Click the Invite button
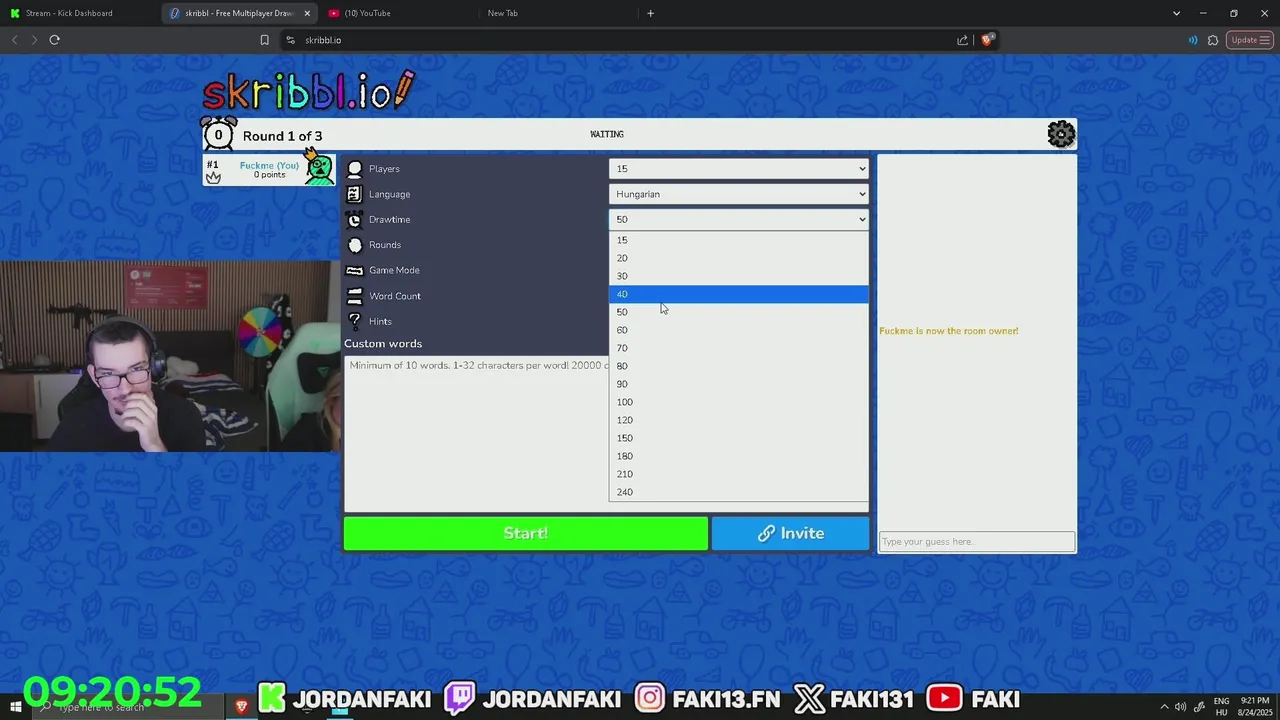Viewport: 1280px width, 720px height. click(790, 533)
